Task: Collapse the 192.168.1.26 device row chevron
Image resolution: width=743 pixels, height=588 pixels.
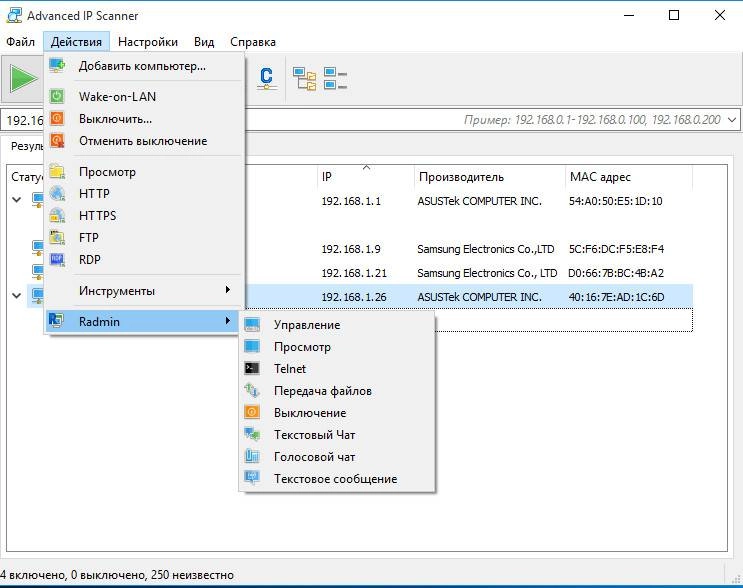Action: [17, 296]
